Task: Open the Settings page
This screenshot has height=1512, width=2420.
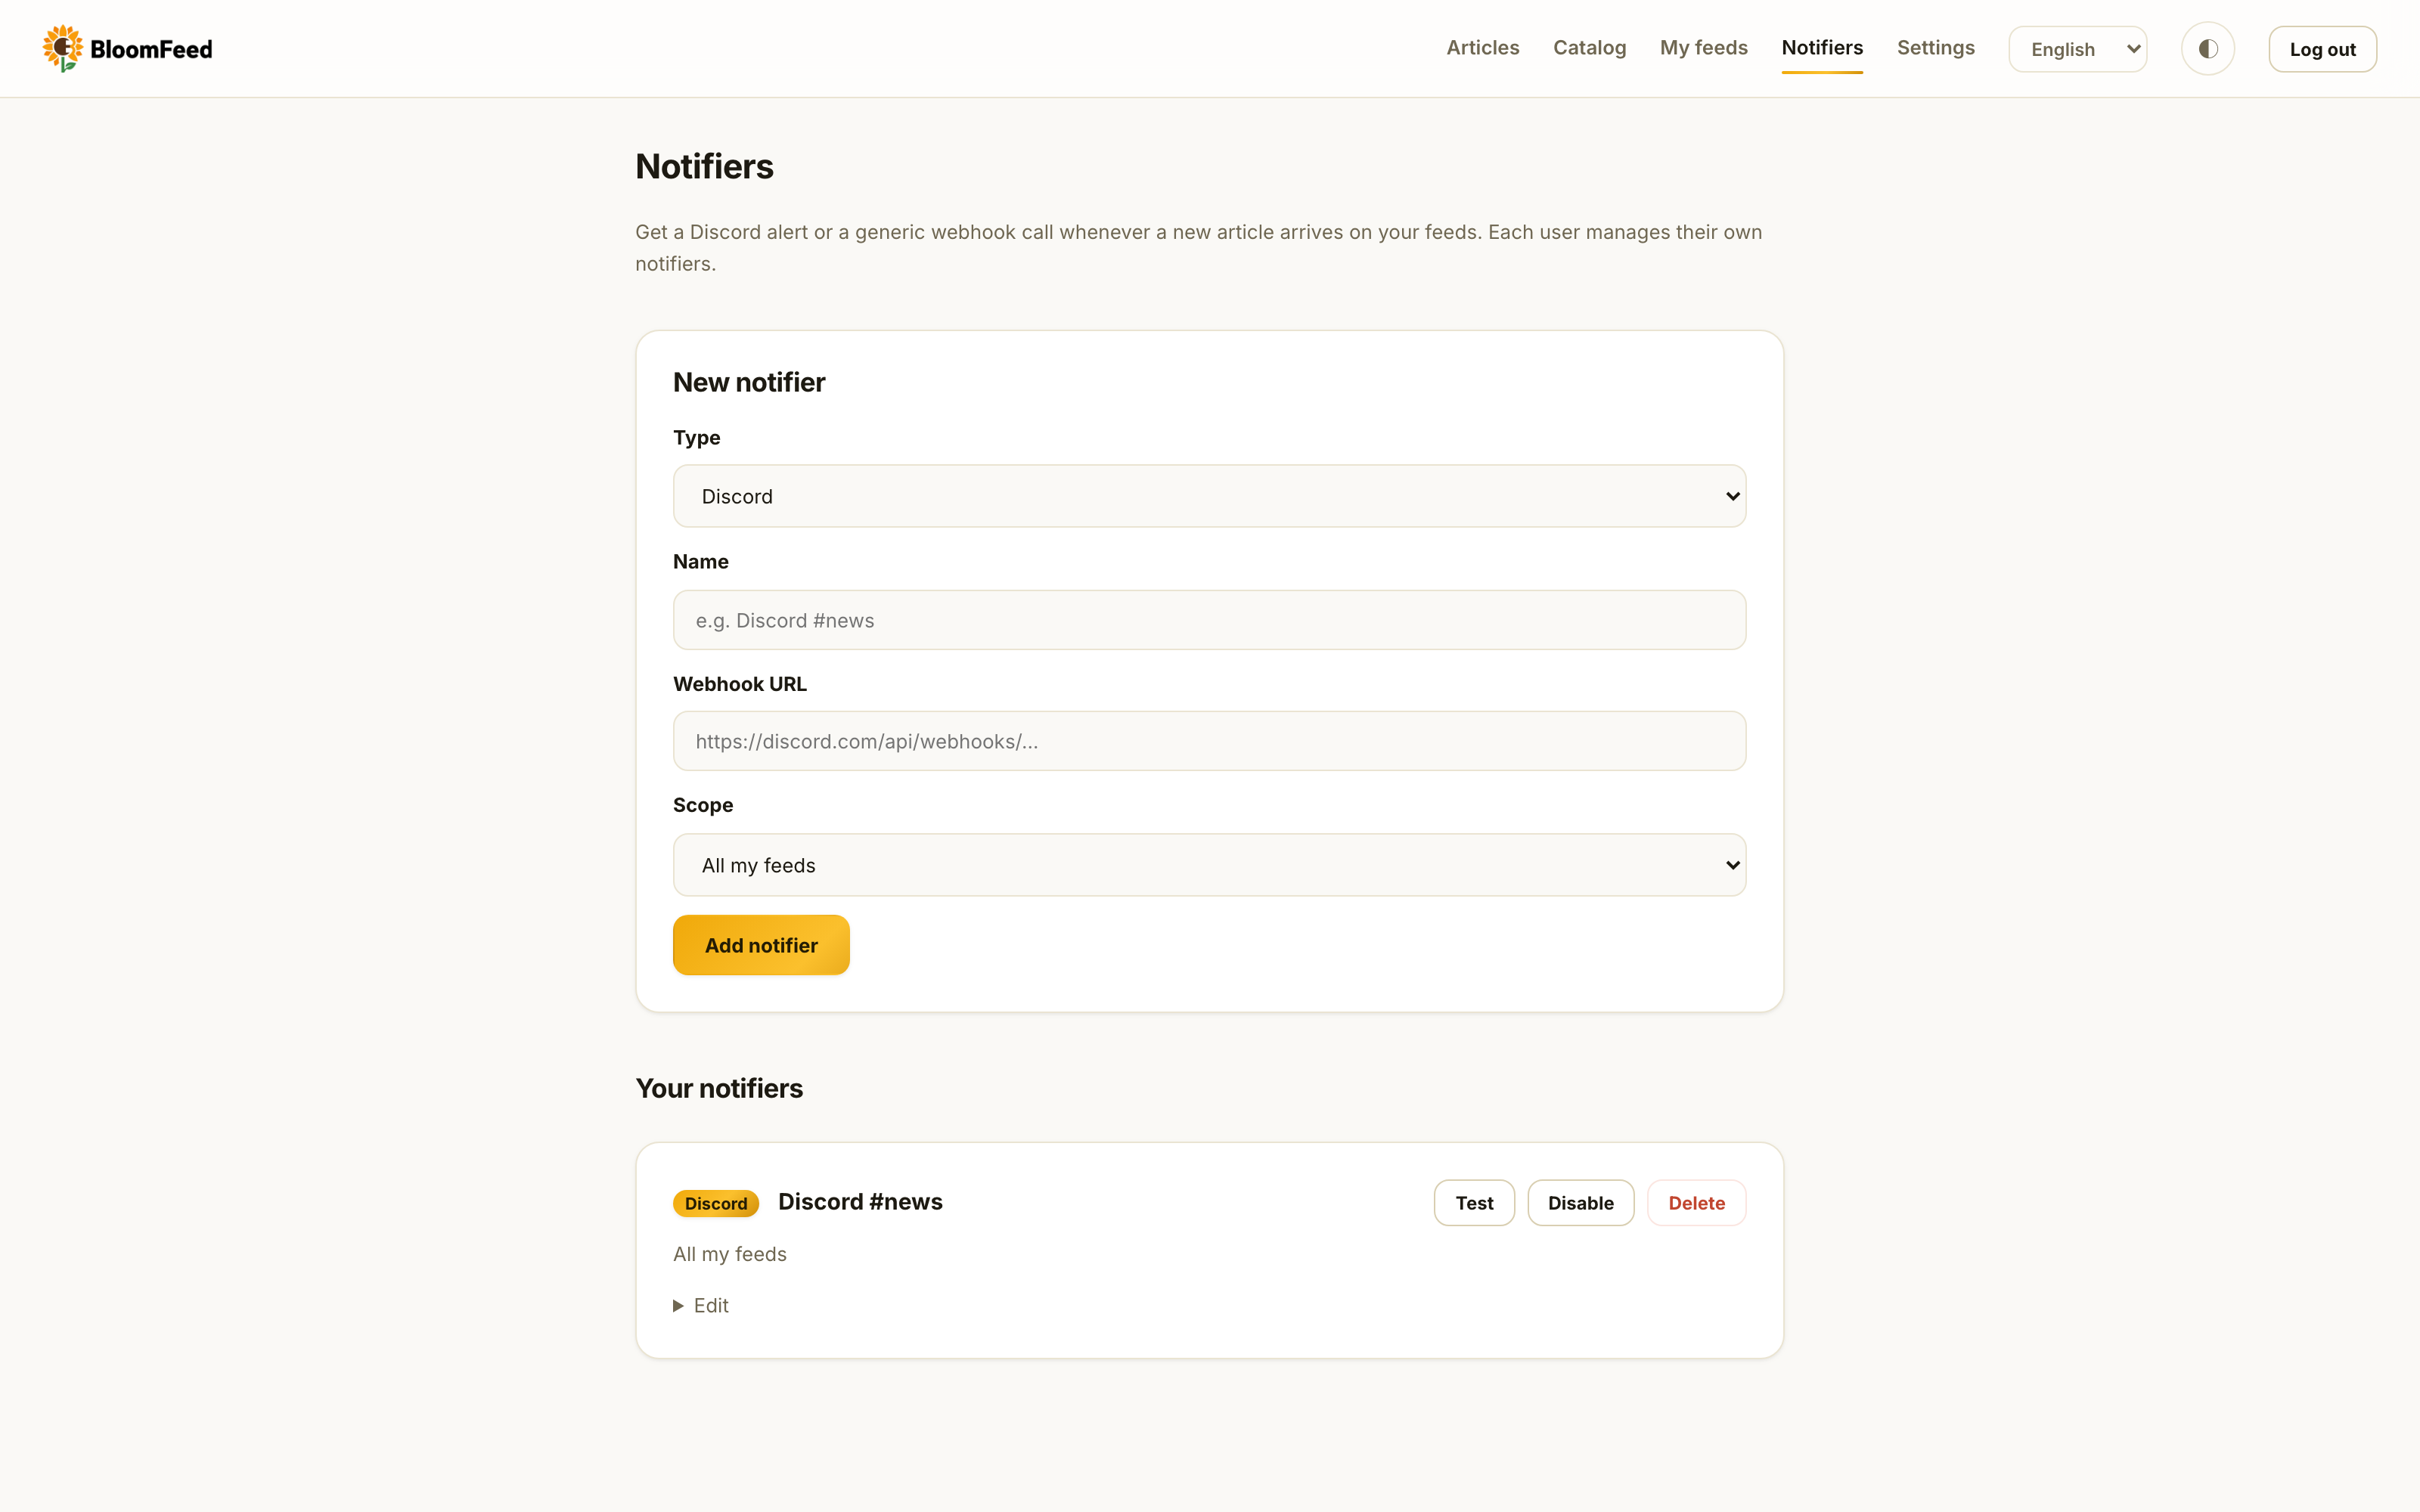Action: pos(1935,48)
